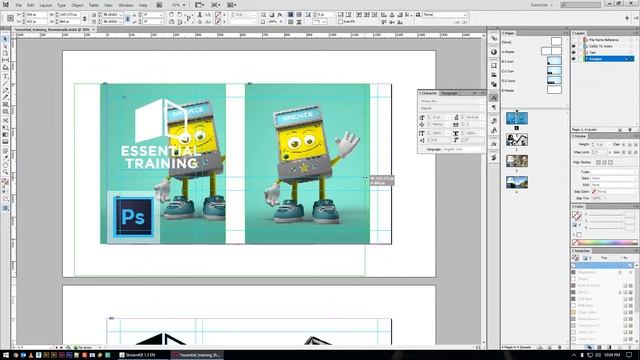Toggle visibility of Text layer
The image size is (640, 360).
click(x=574, y=52)
